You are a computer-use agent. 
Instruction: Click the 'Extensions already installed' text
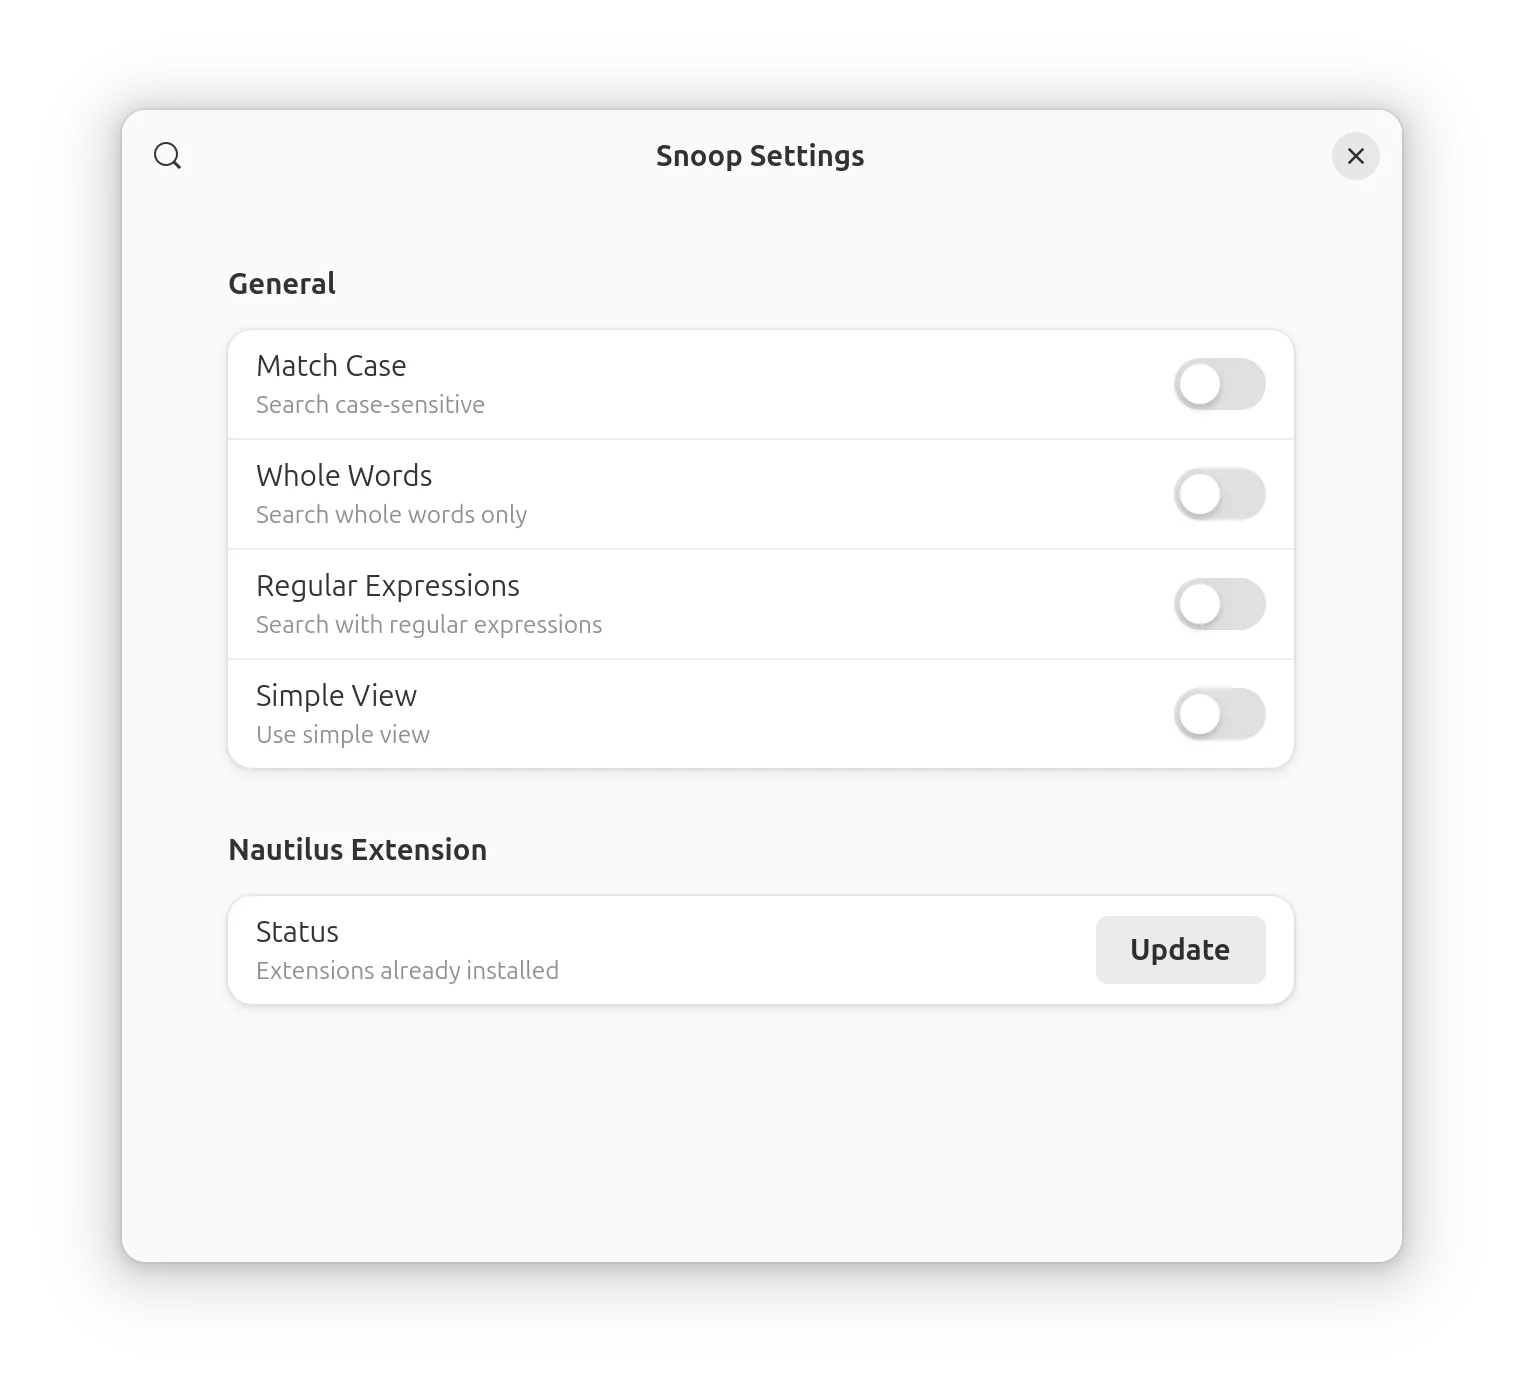tap(407, 971)
